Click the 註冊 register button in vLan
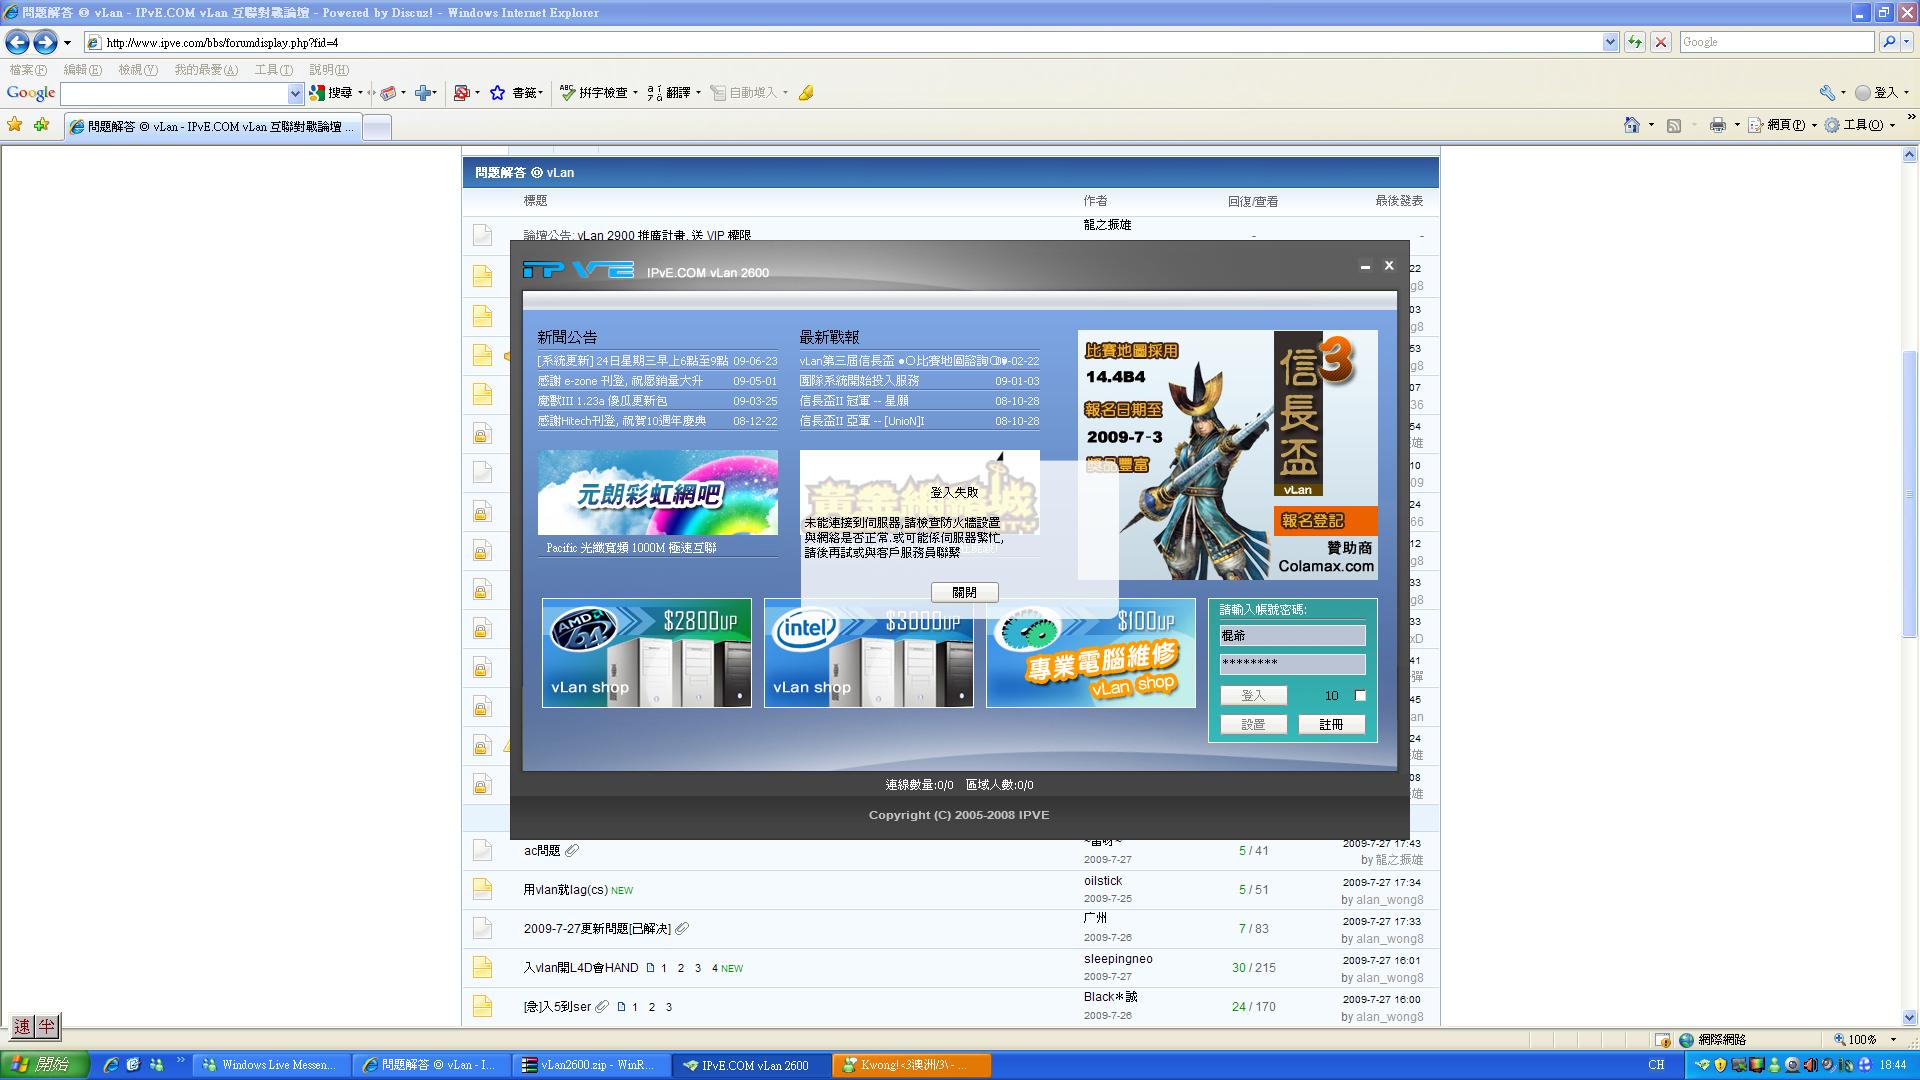 pos(1331,724)
